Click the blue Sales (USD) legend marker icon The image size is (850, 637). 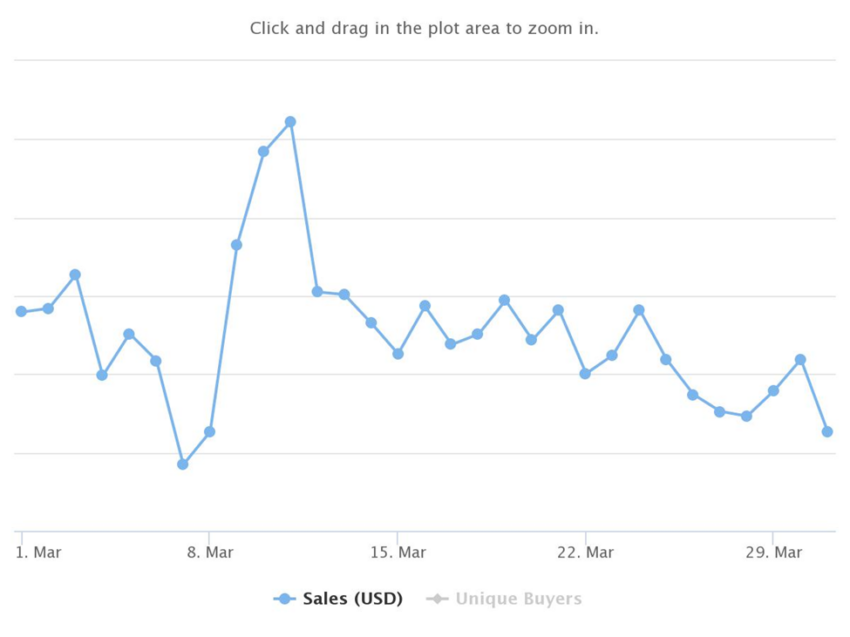285,599
